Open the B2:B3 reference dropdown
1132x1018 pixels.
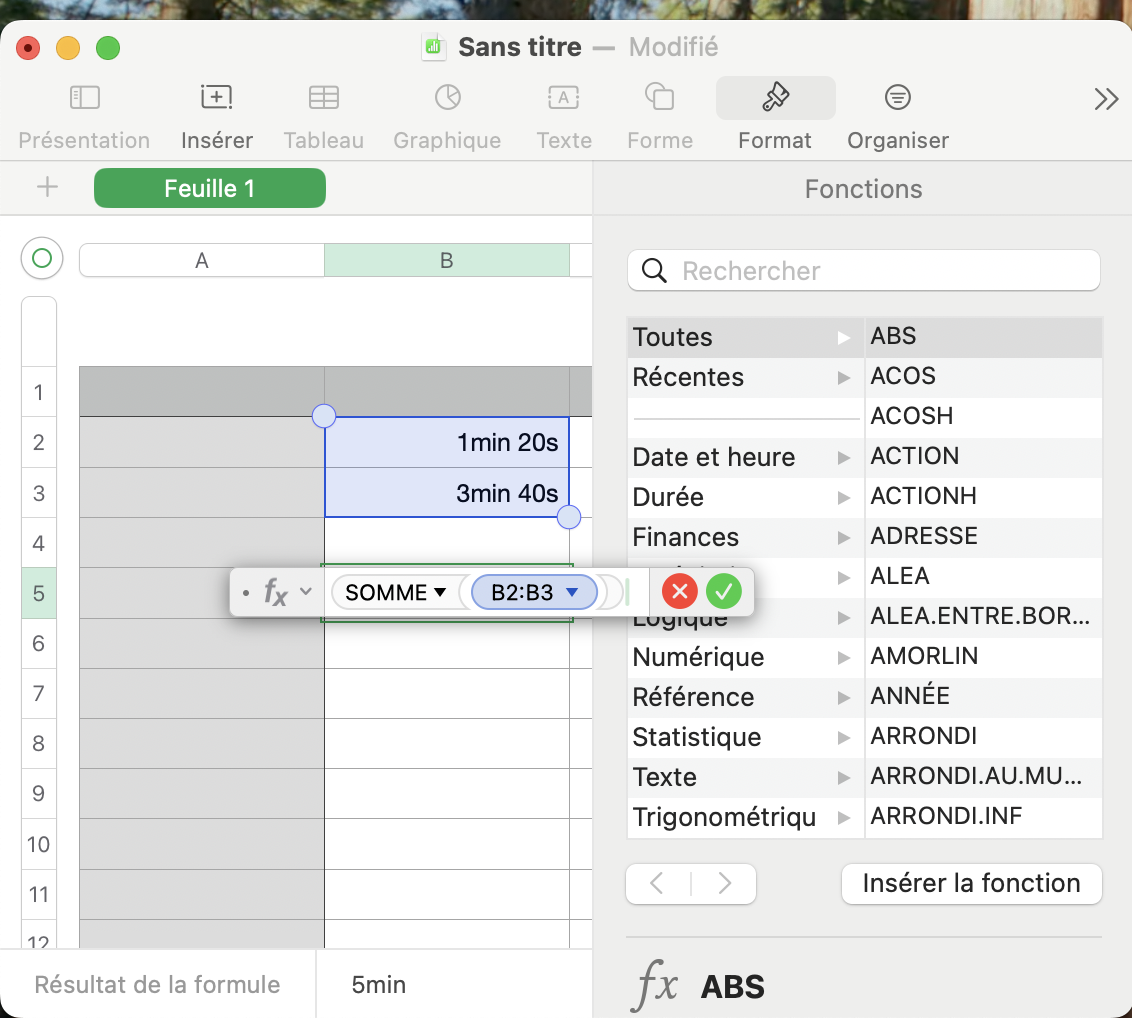coord(572,593)
